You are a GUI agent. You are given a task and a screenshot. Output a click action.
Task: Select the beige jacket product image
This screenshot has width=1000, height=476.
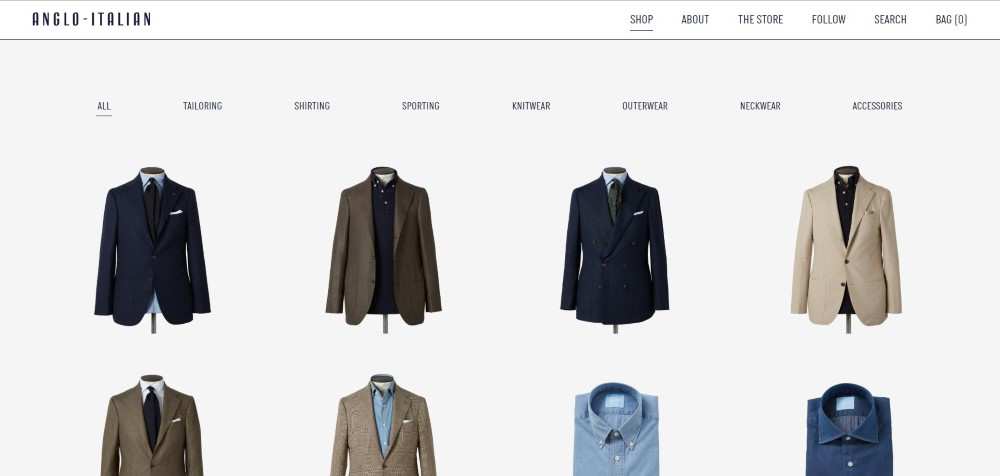tap(846, 249)
